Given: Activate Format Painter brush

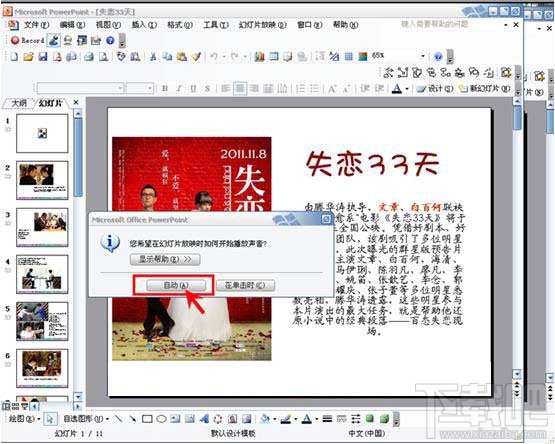Looking at the screenshot, I should (196, 56).
